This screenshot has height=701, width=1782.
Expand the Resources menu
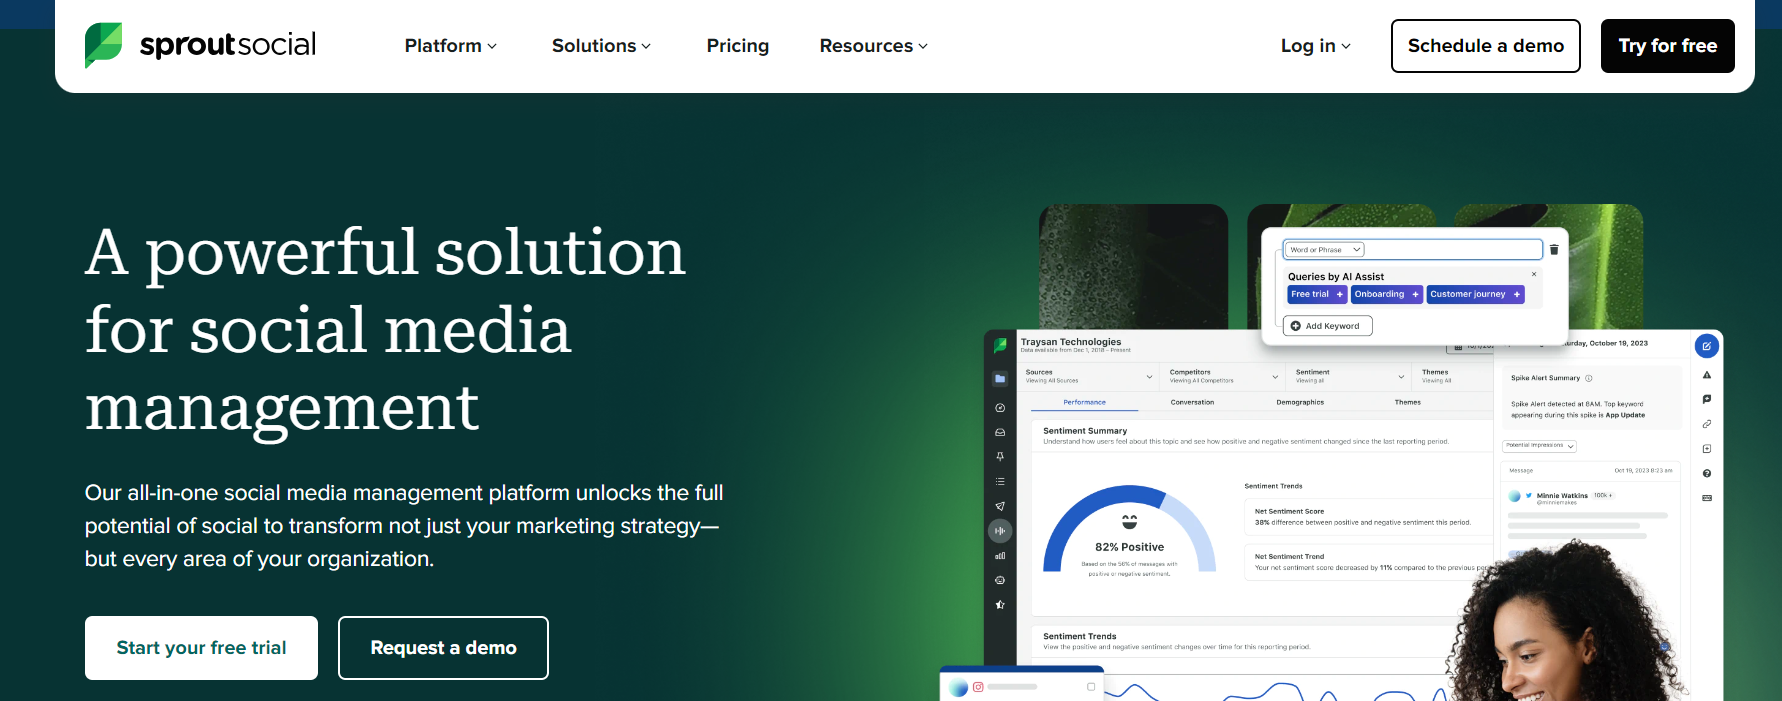[x=873, y=46]
